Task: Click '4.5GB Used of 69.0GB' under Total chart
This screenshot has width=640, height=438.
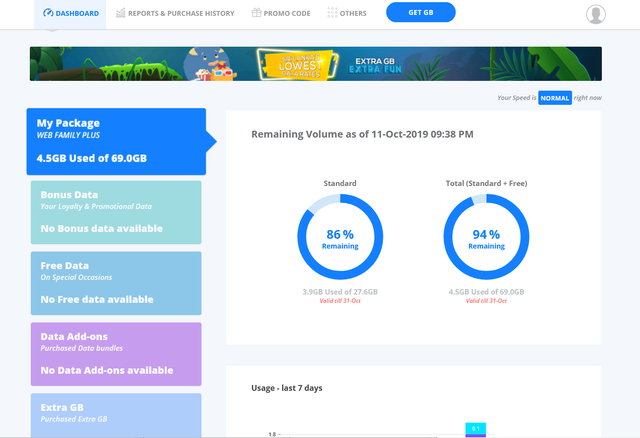Action: (486, 292)
